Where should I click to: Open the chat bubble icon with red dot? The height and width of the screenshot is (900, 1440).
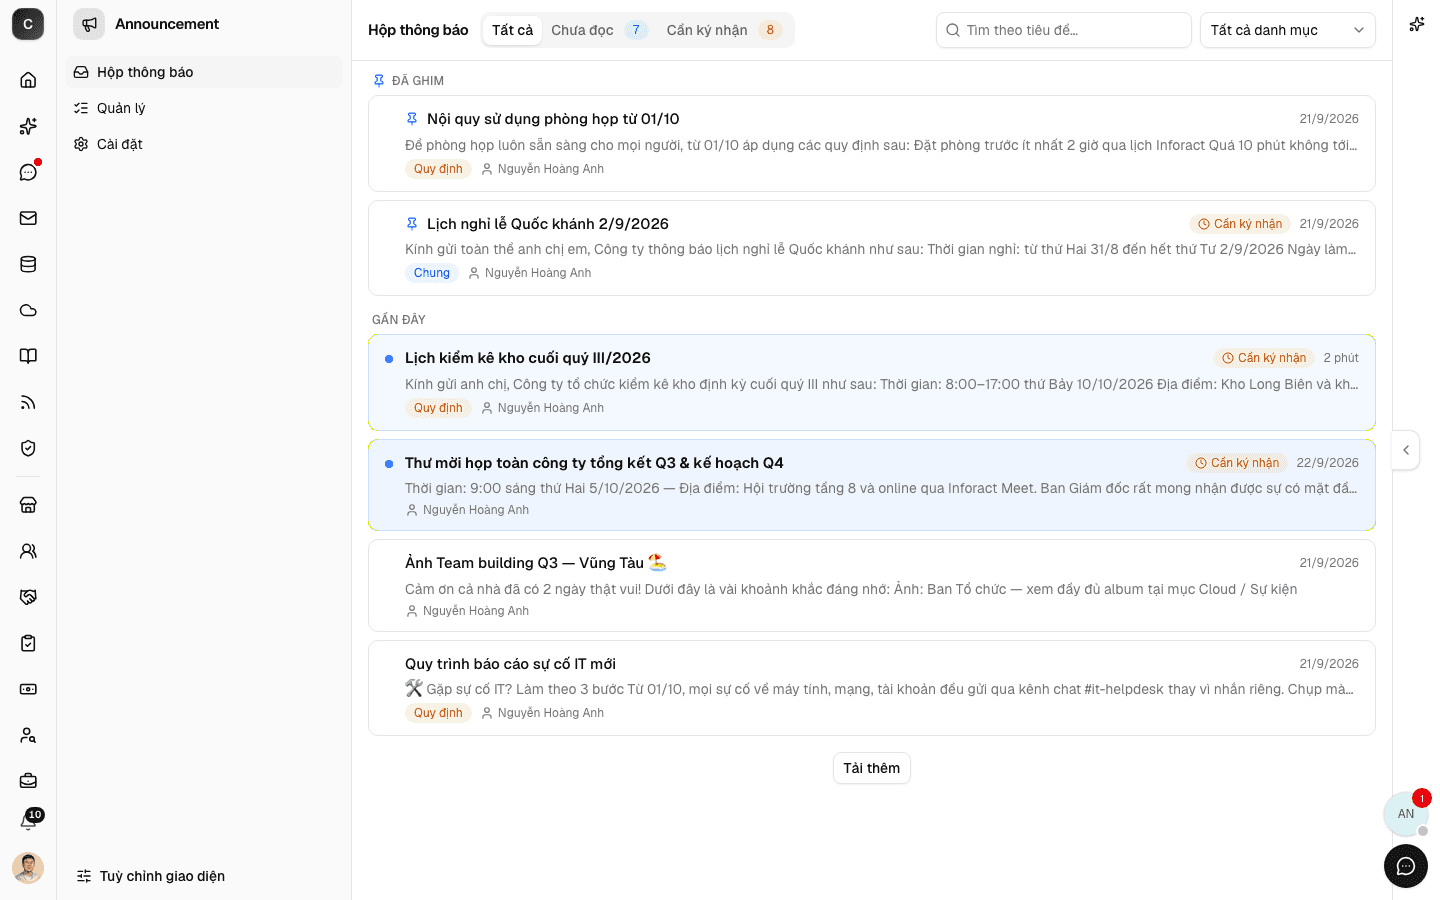point(28,172)
